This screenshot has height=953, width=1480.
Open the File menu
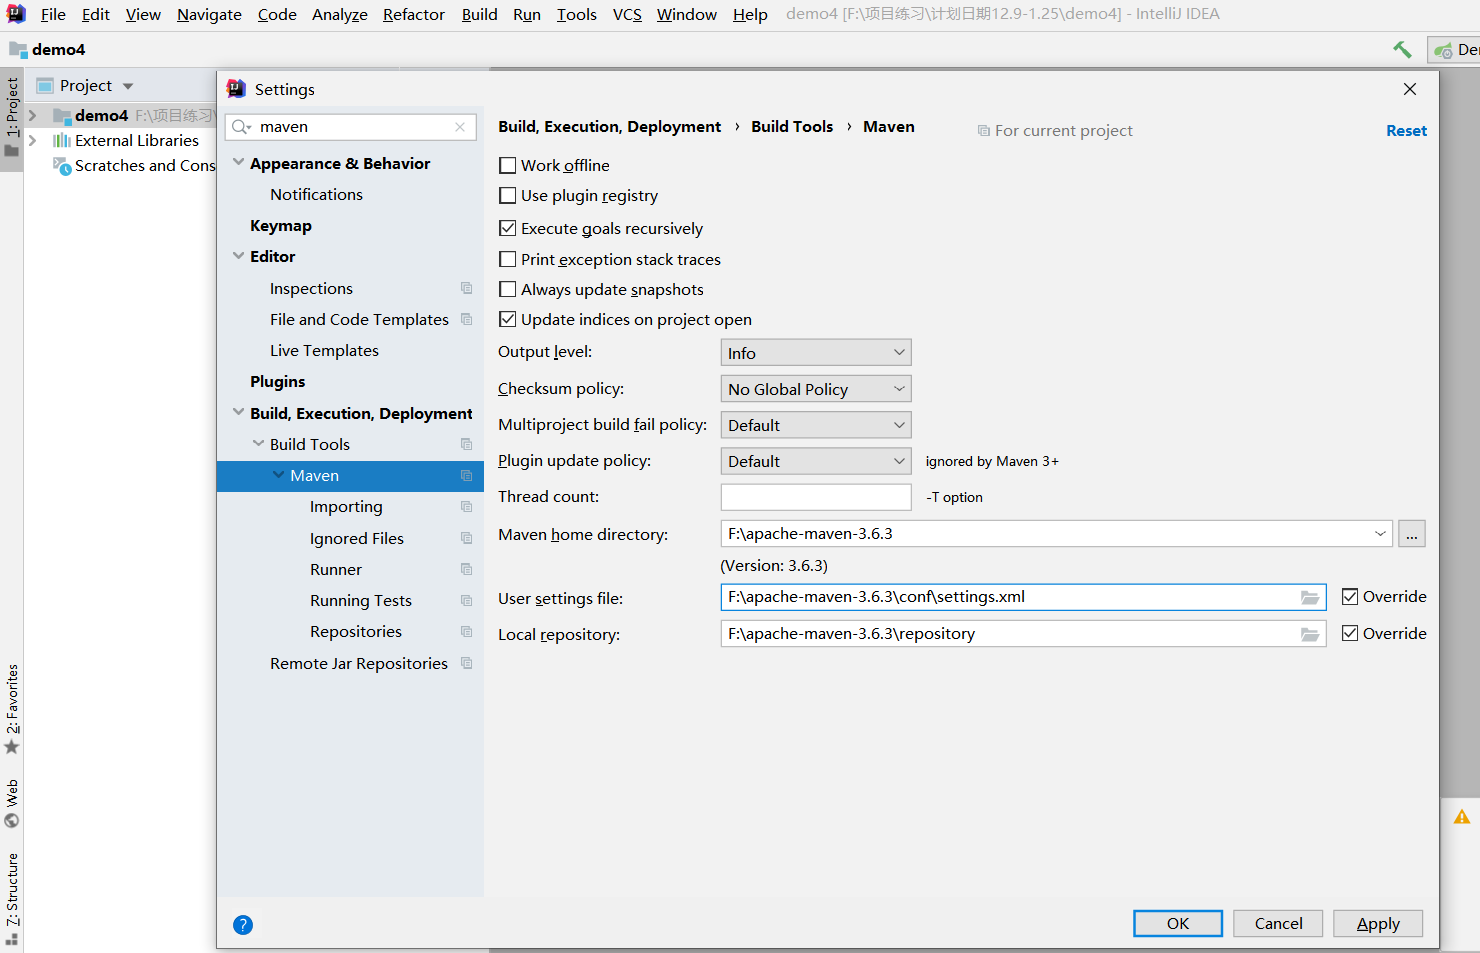[x=53, y=14]
